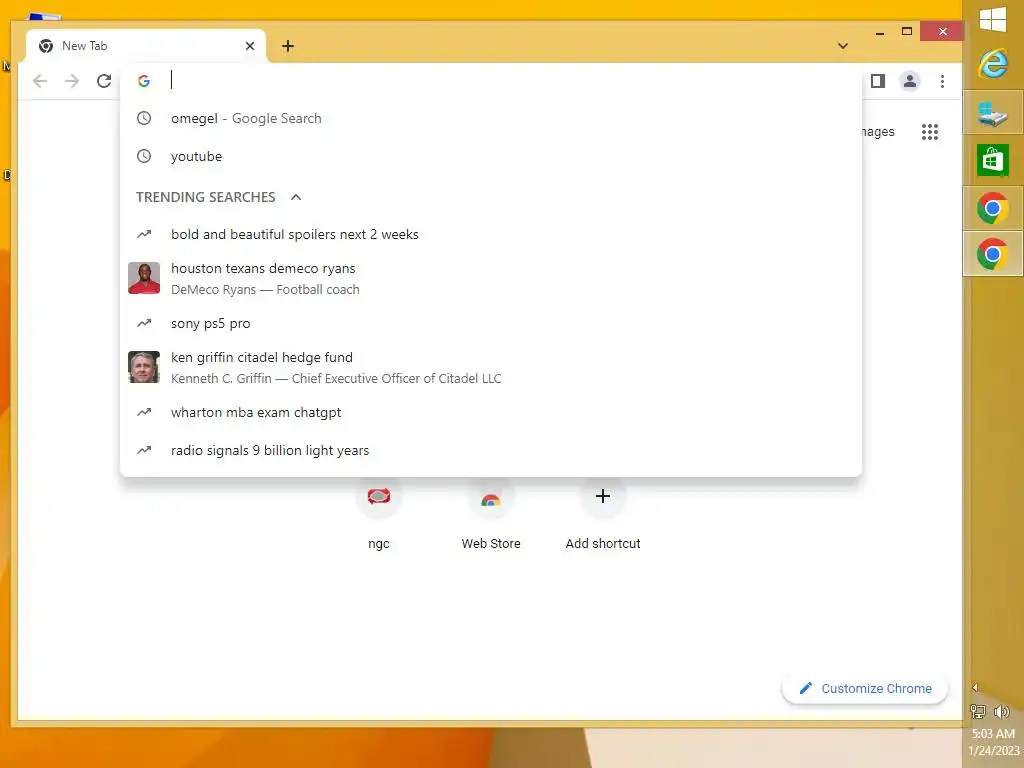Click trending arrow icon beside sony ps5 pro
The height and width of the screenshot is (768, 1024).
[144, 323]
